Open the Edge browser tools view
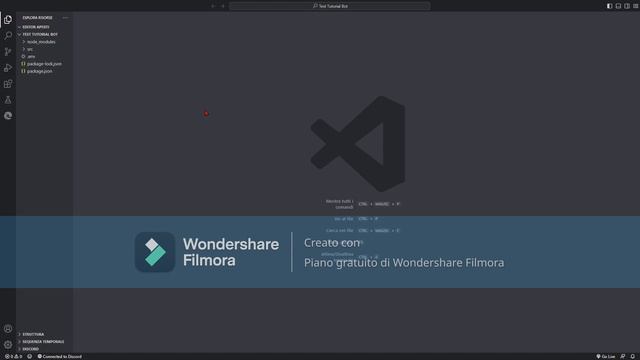 pos(8,116)
